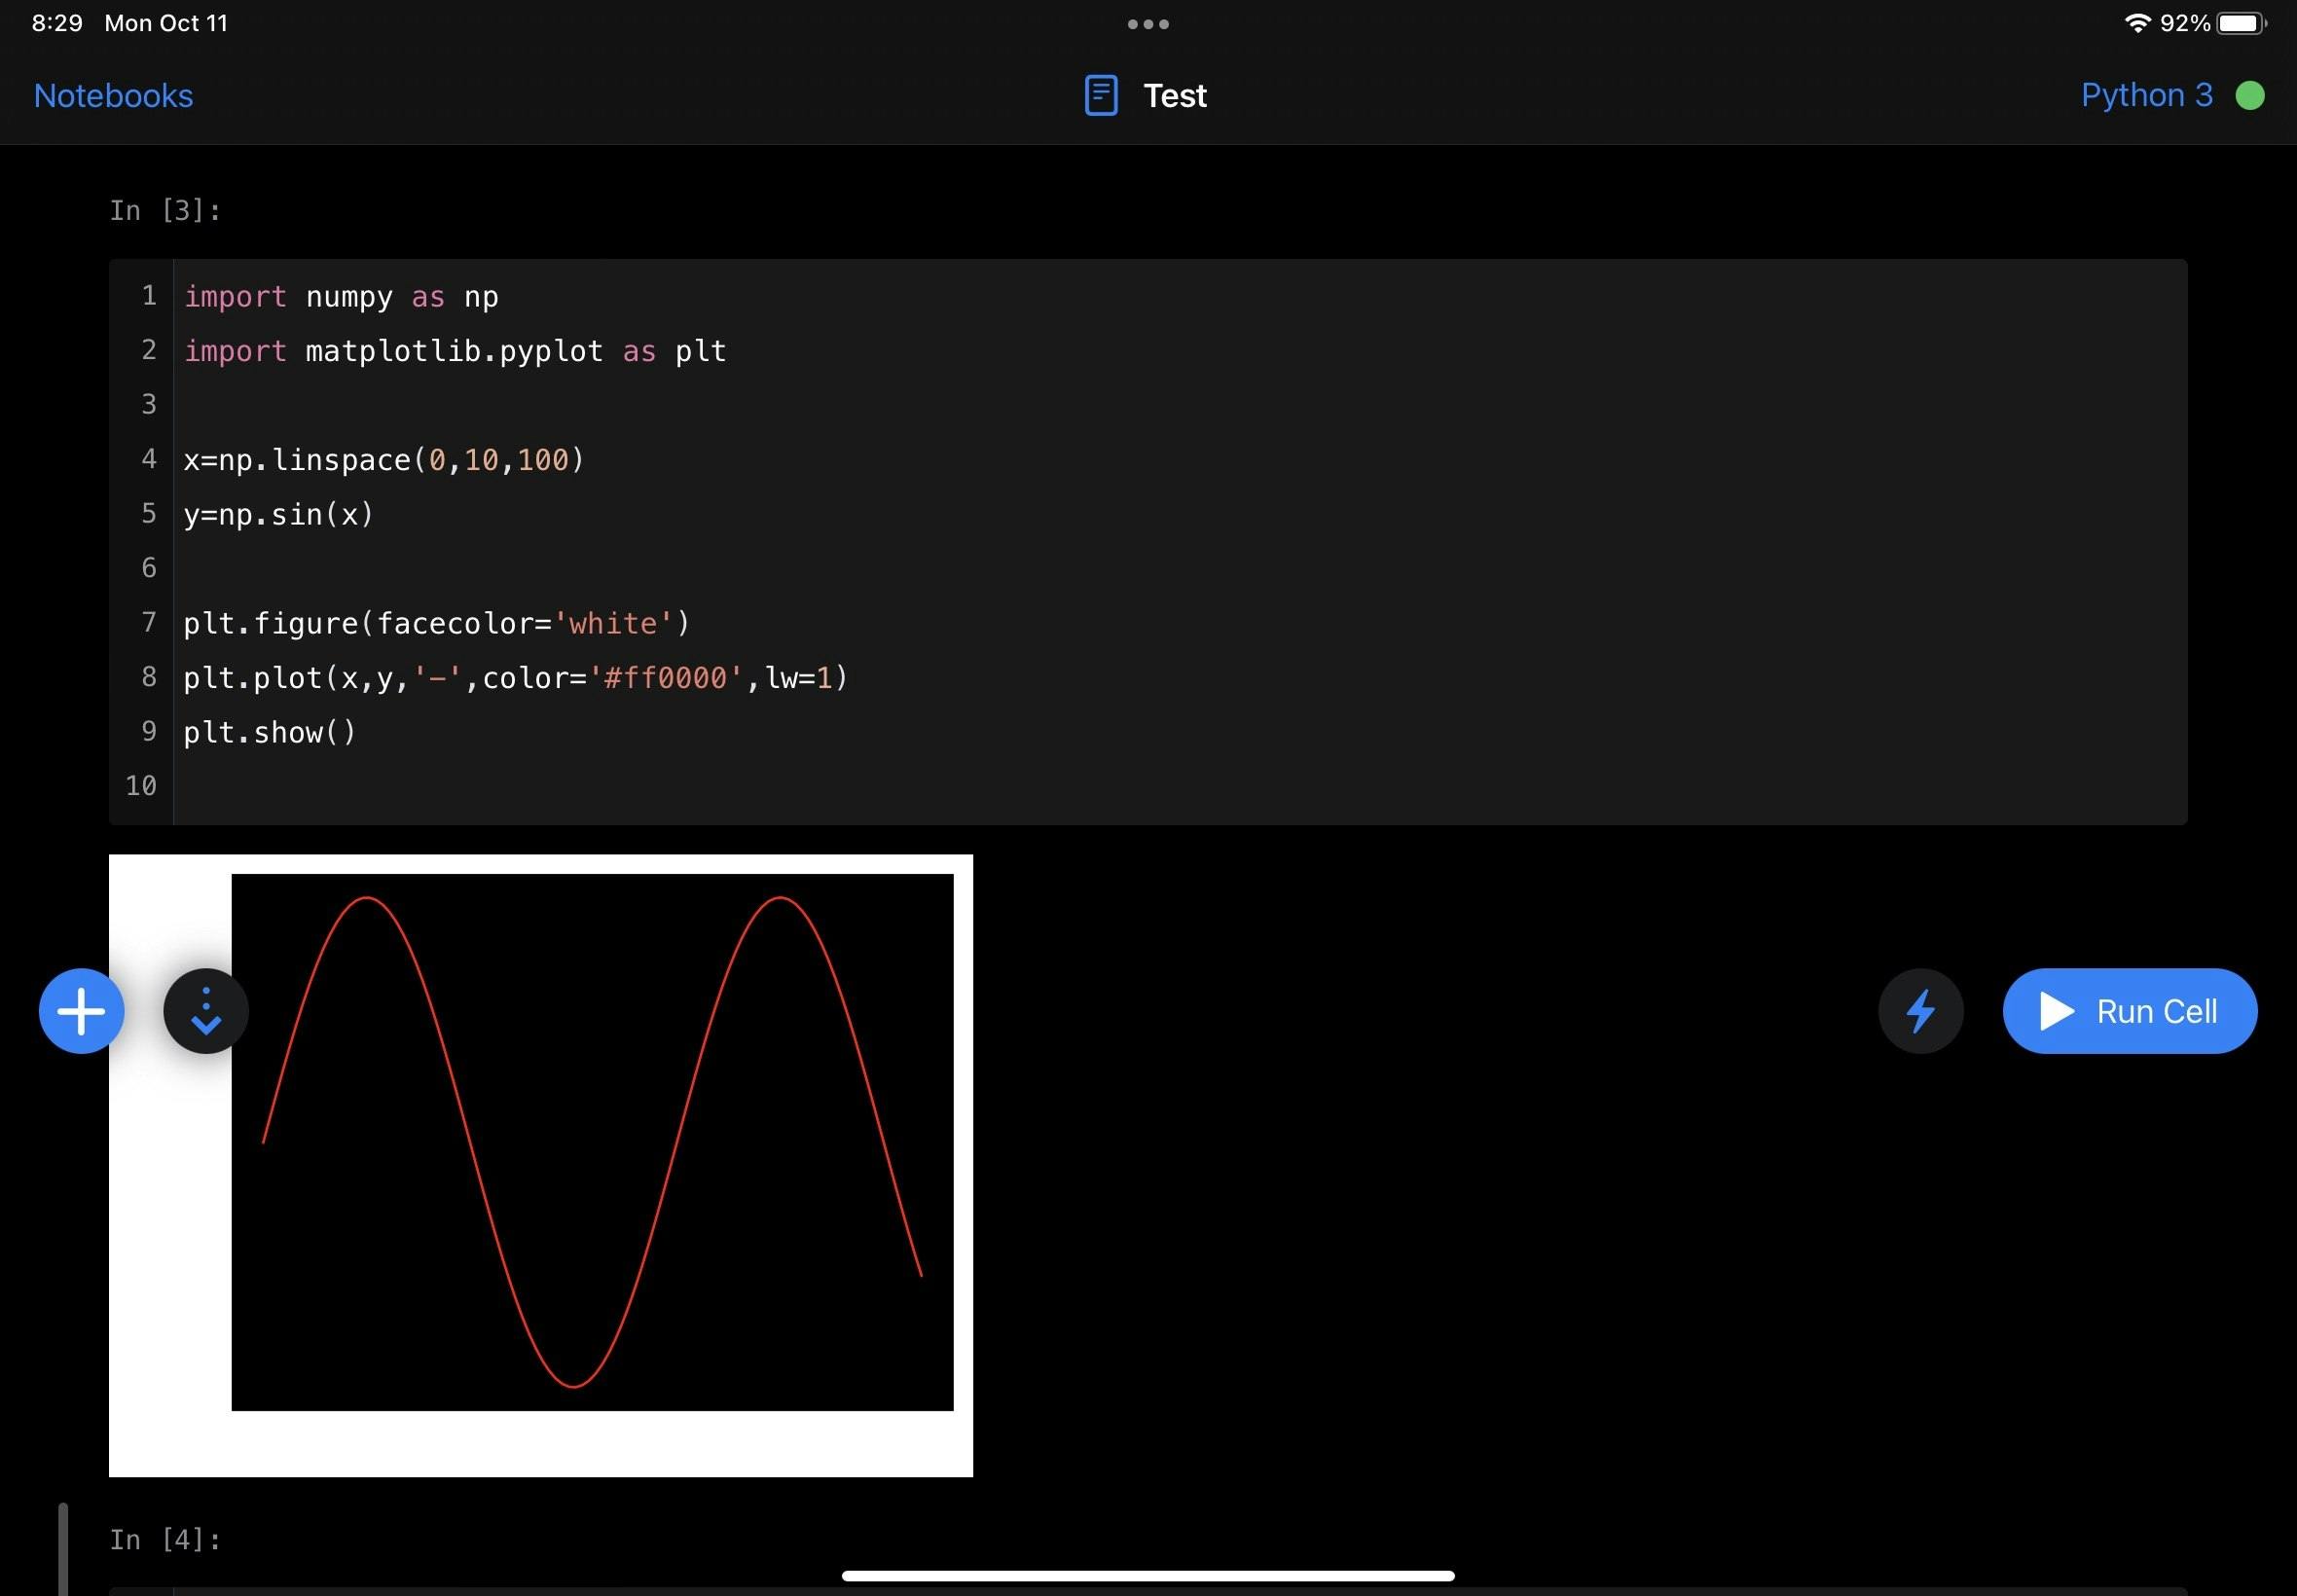Tap the home indicator bar
Screen dimensions: 2297x1596
coord(1148,1575)
